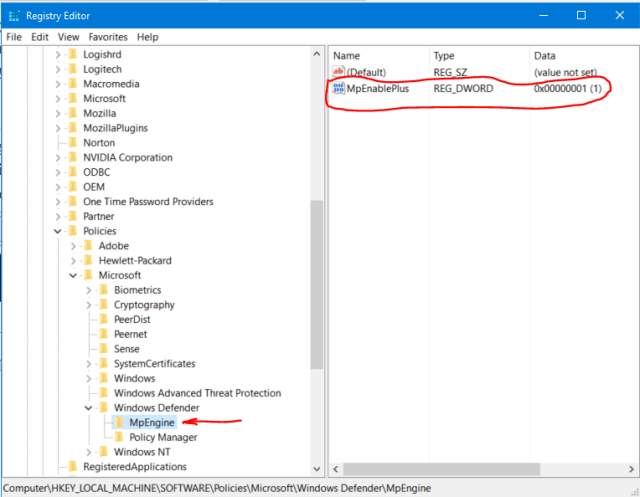The height and width of the screenshot is (497, 640).
Task: Click the (Default) string value icon
Action: (338, 72)
